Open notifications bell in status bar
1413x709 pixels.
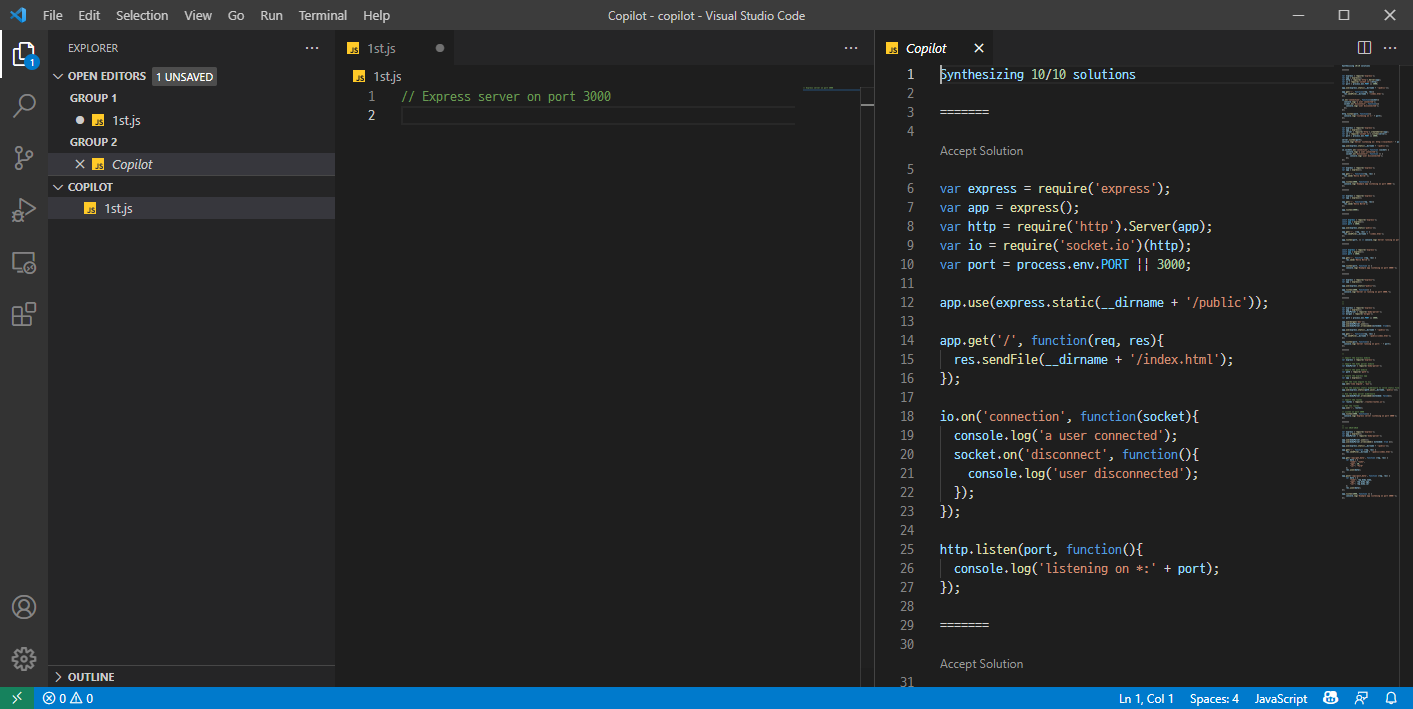click(1391, 698)
